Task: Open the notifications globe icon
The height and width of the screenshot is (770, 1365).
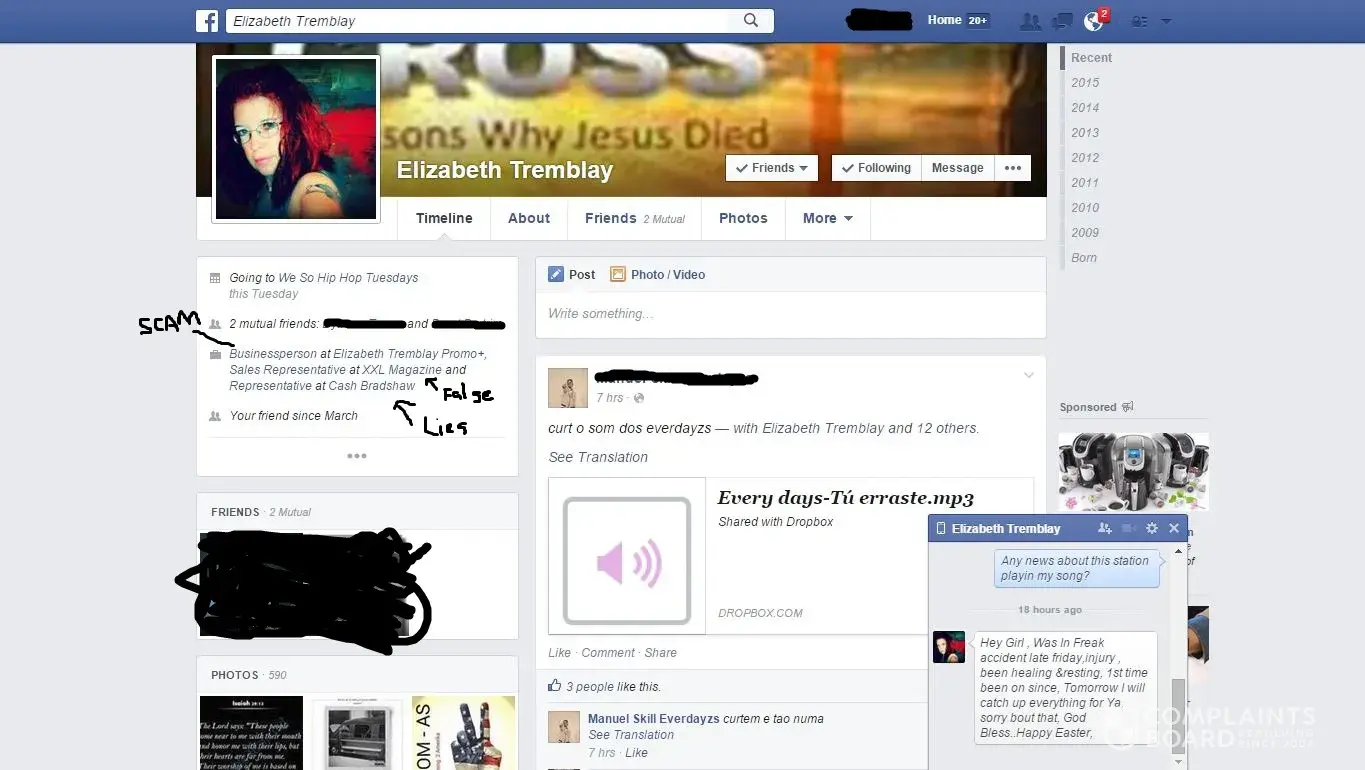Action: [1094, 21]
